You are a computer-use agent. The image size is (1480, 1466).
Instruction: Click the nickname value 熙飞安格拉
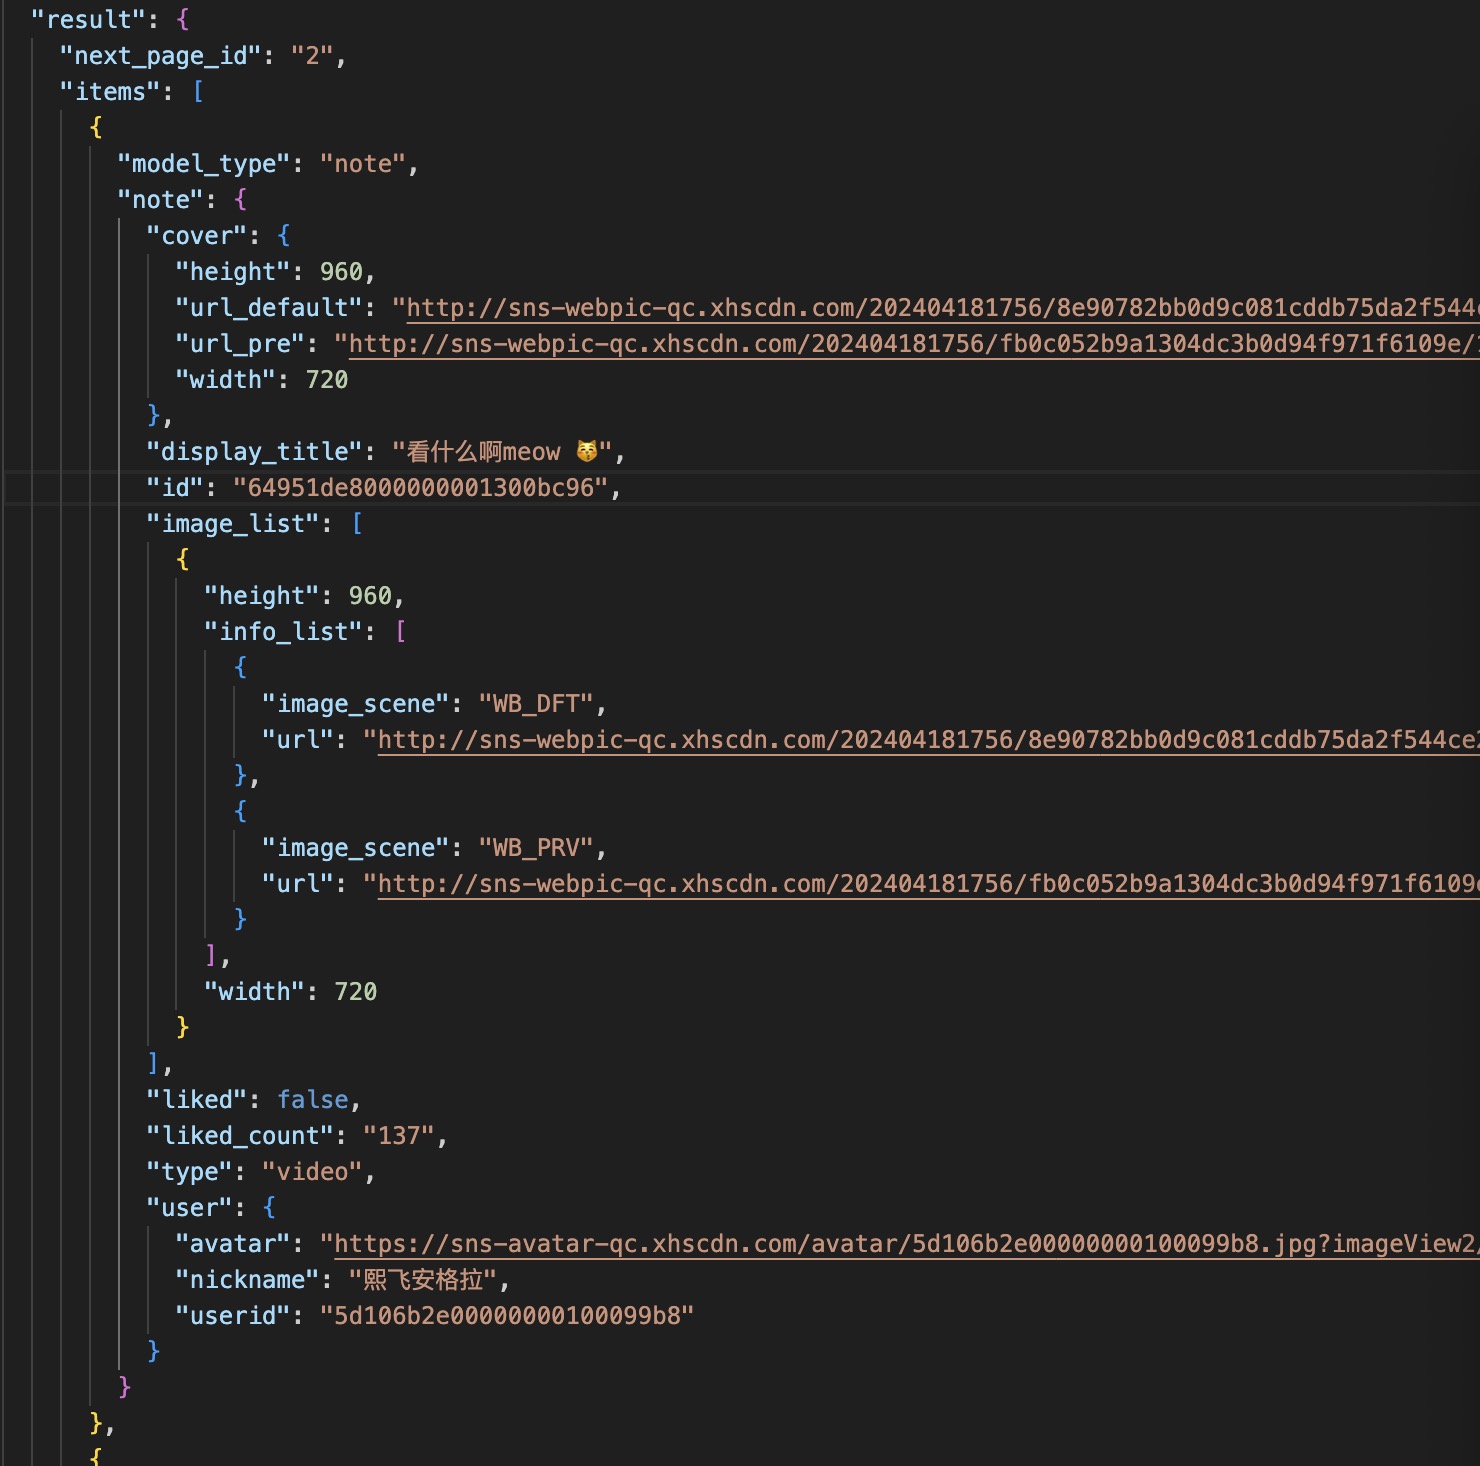pos(423,1280)
